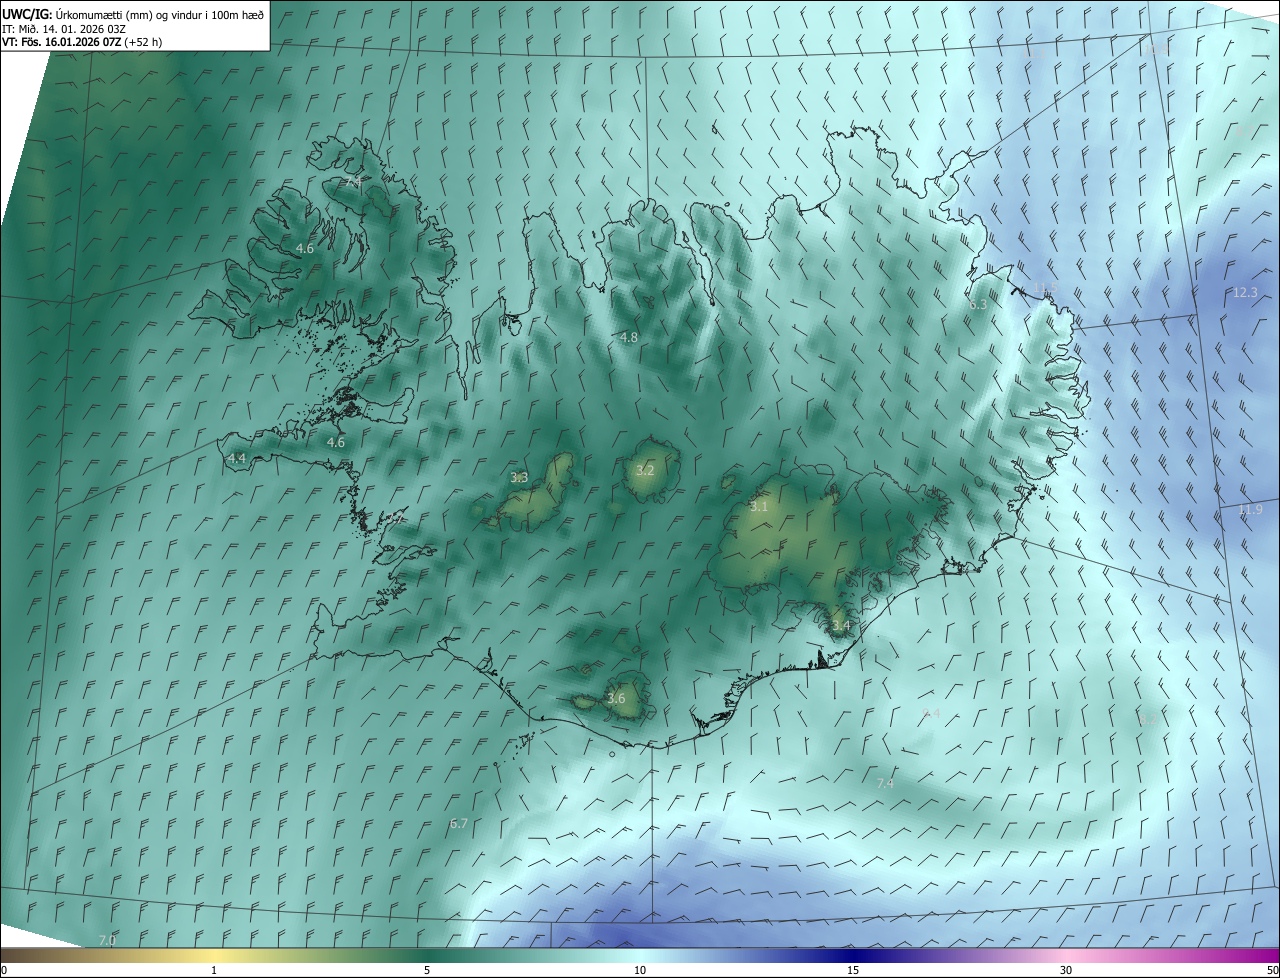This screenshot has height=978, width=1280.
Task: Select the valid time 'VT: Fös. 16.01.2026 07Z (+52 h)'
Action: coord(82,42)
